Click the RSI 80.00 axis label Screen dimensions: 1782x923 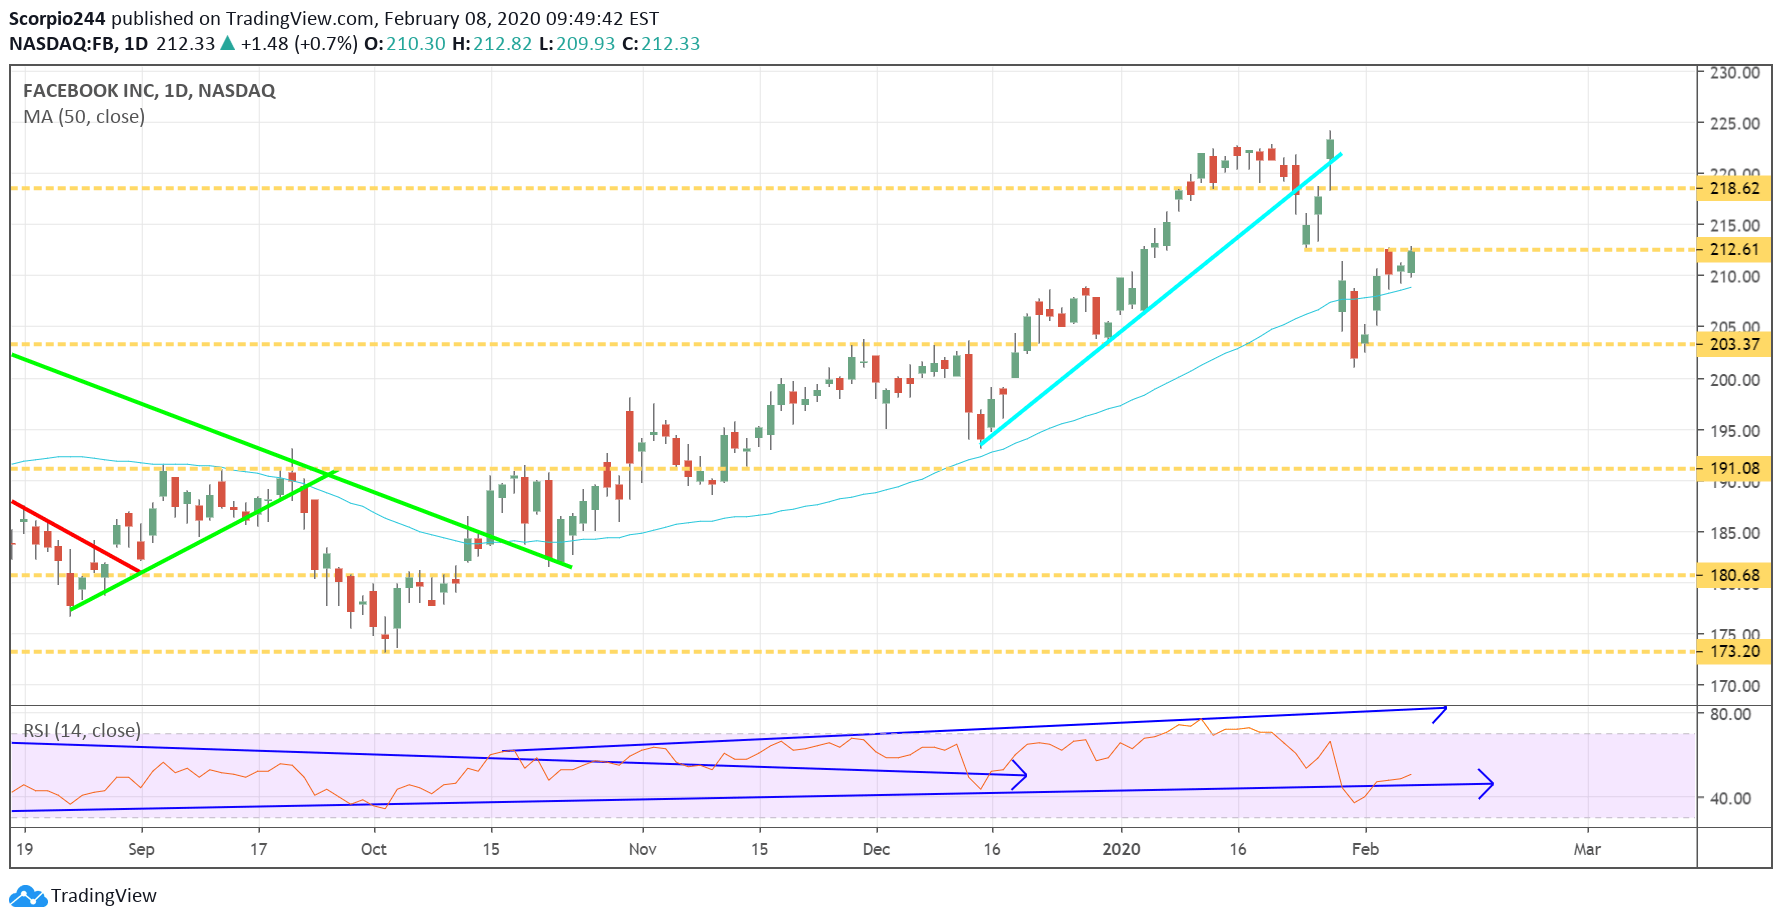[1731, 714]
